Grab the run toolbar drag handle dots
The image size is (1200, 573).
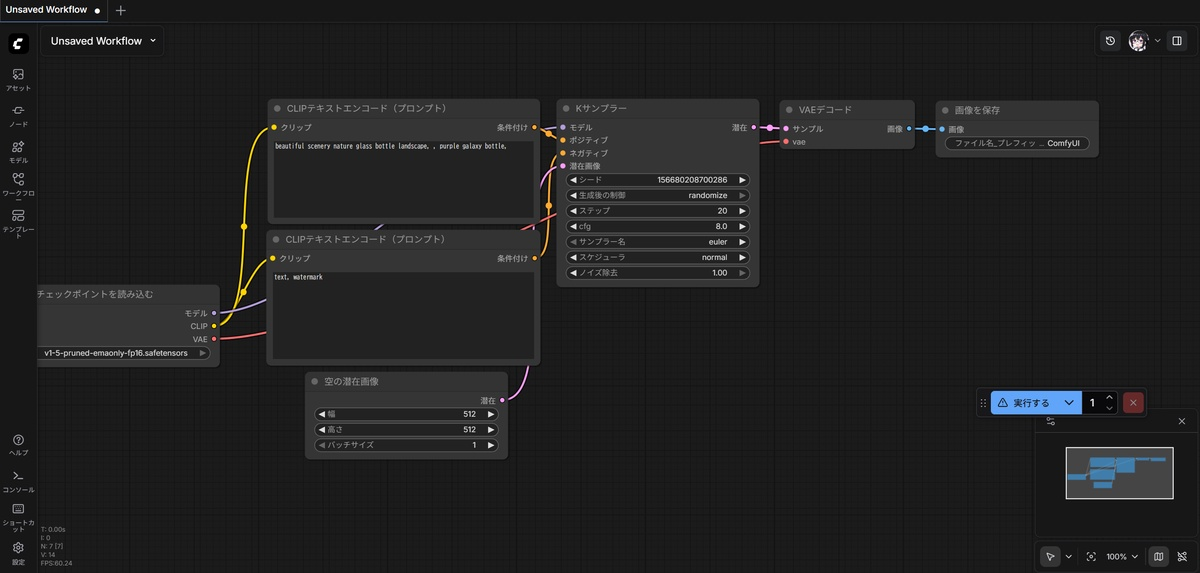coord(983,402)
